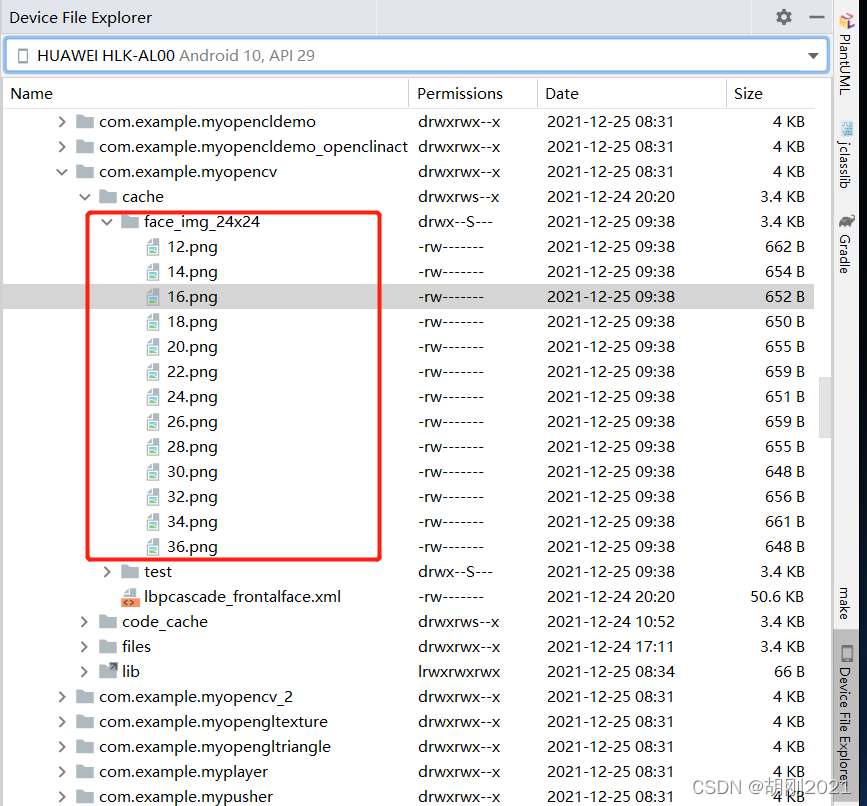Click the vertical scrollbar thumb of the file tree
The image size is (867, 806).
point(825,407)
